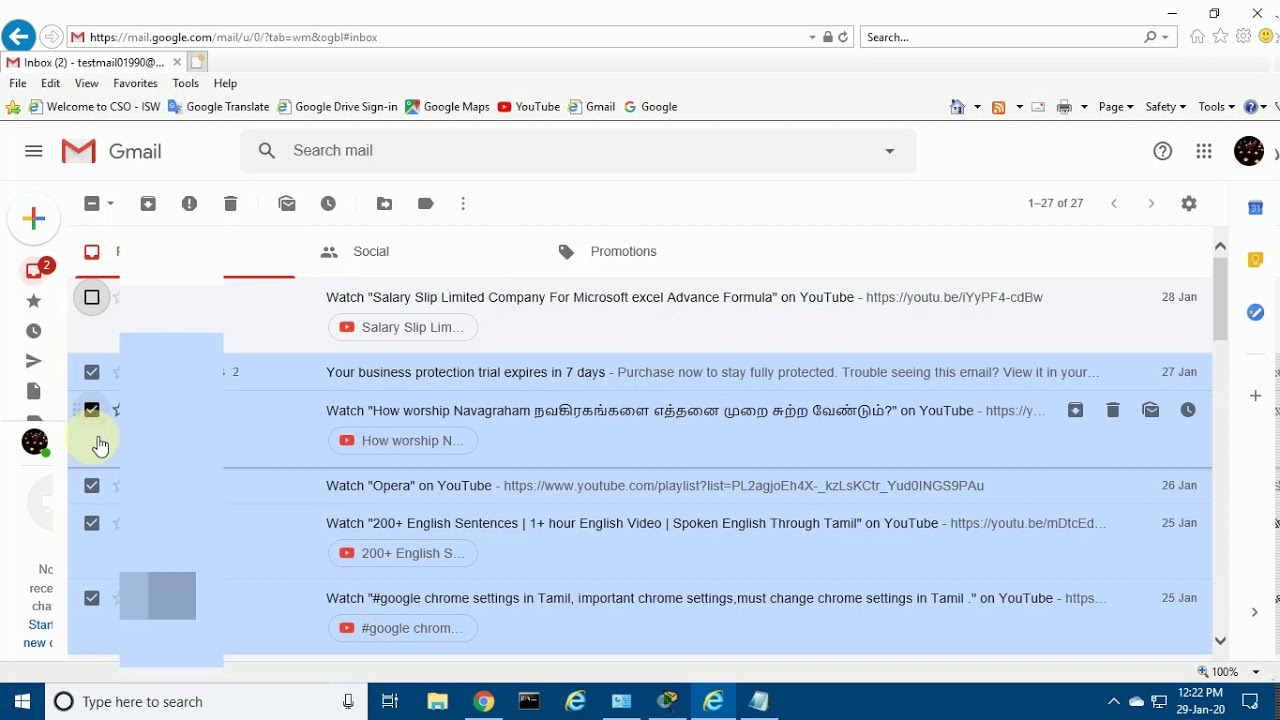Open the zoom level dropdown

[x=1256, y=672]
